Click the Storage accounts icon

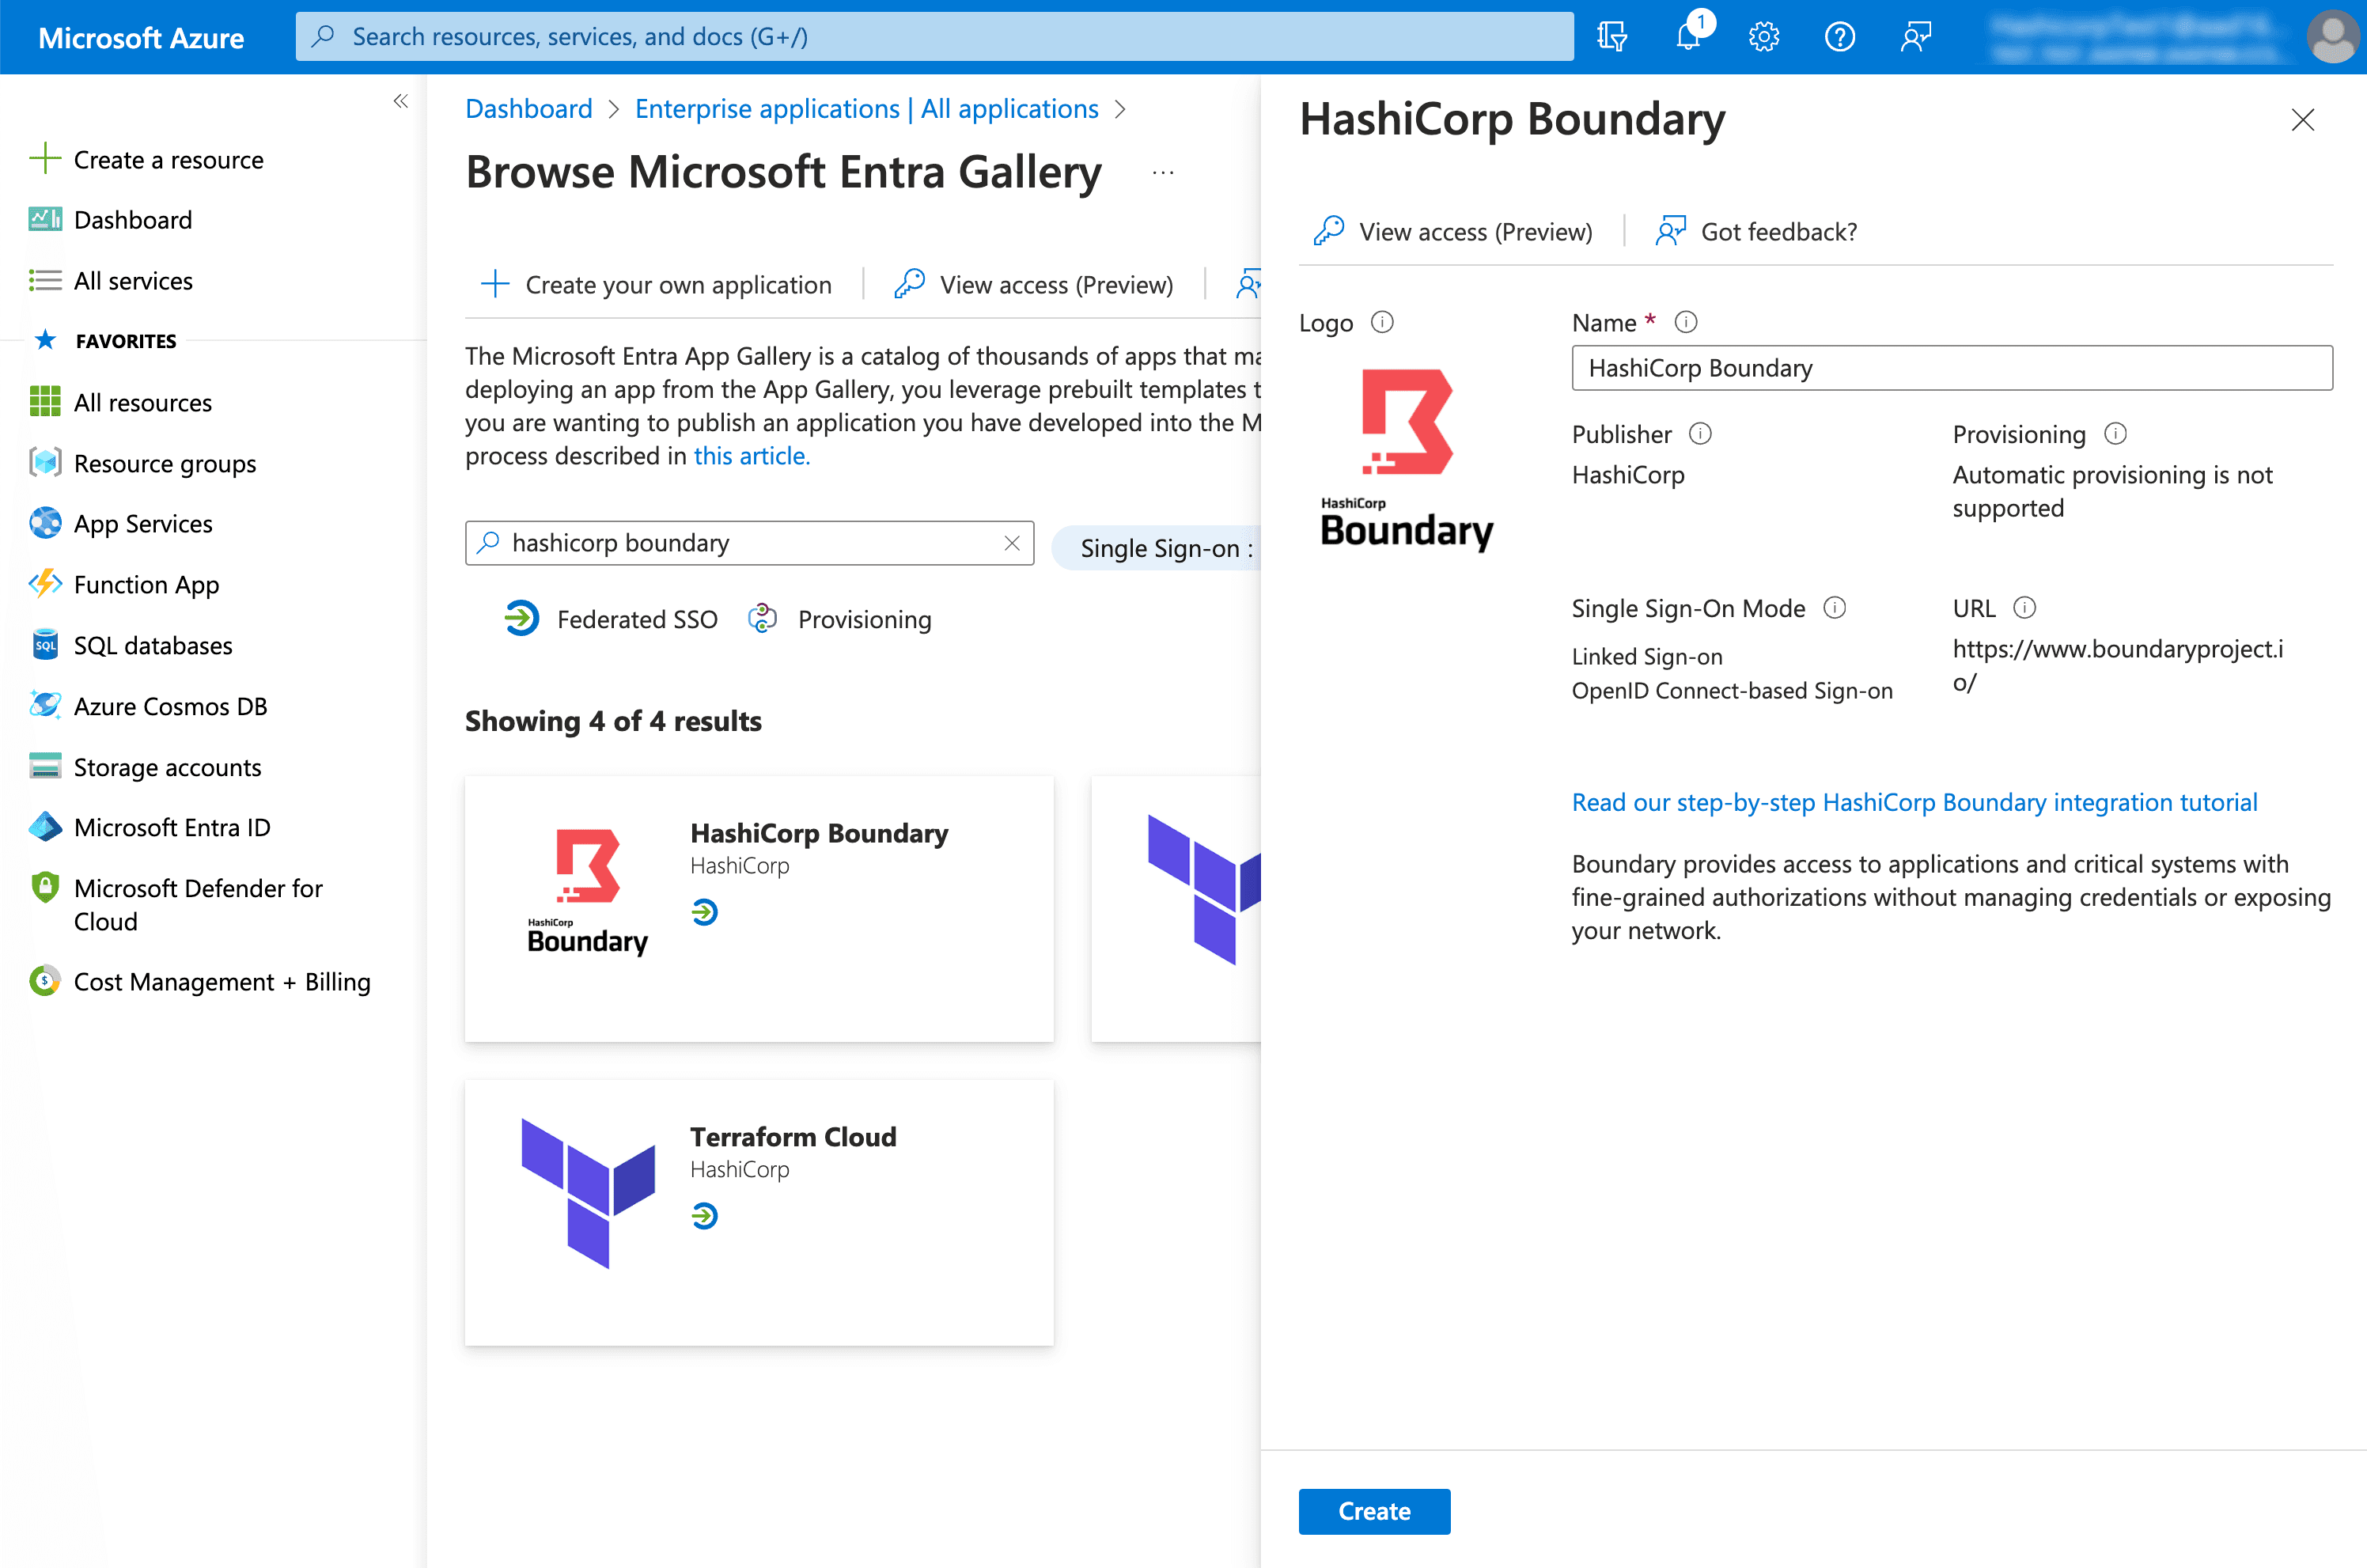point(45,767)
